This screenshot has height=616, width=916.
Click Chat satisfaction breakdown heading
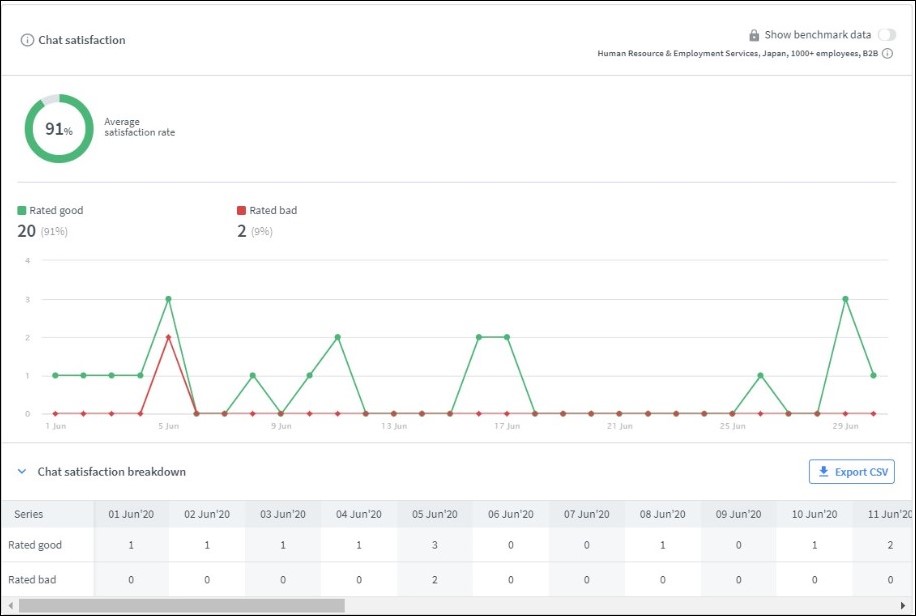pyautogui.click(x=111, y=472)
